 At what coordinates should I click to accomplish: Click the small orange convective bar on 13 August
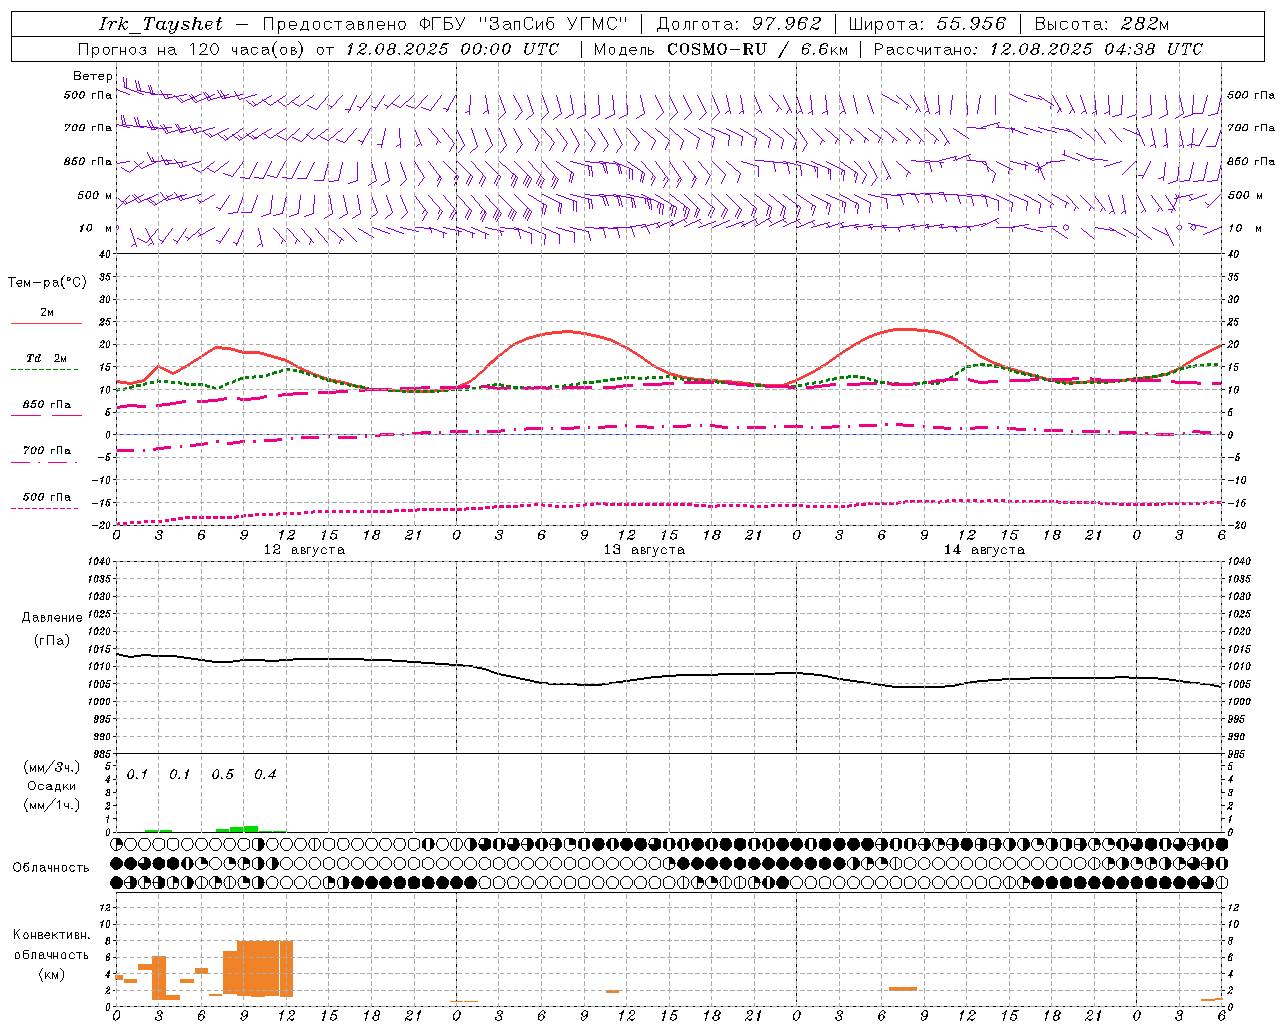click(612, 991)
